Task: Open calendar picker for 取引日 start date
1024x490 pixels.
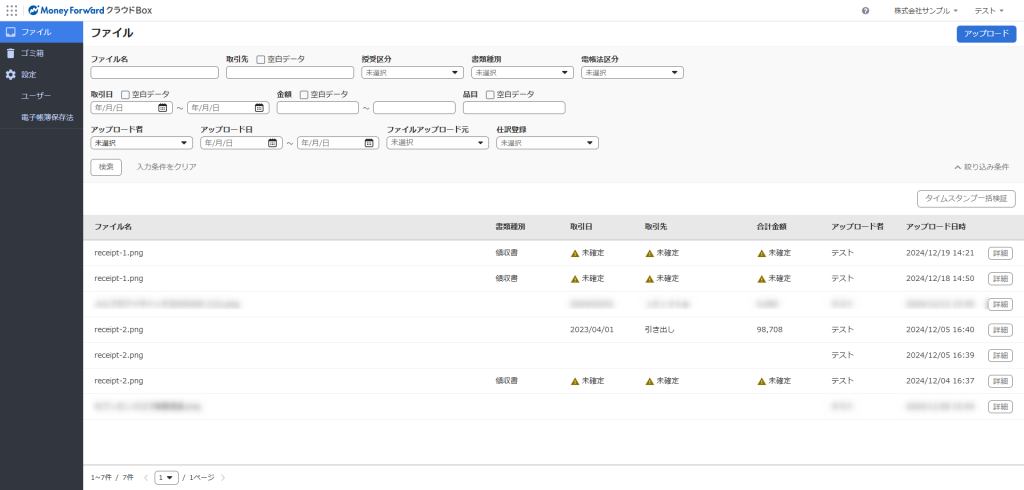Action: point(163,108)
